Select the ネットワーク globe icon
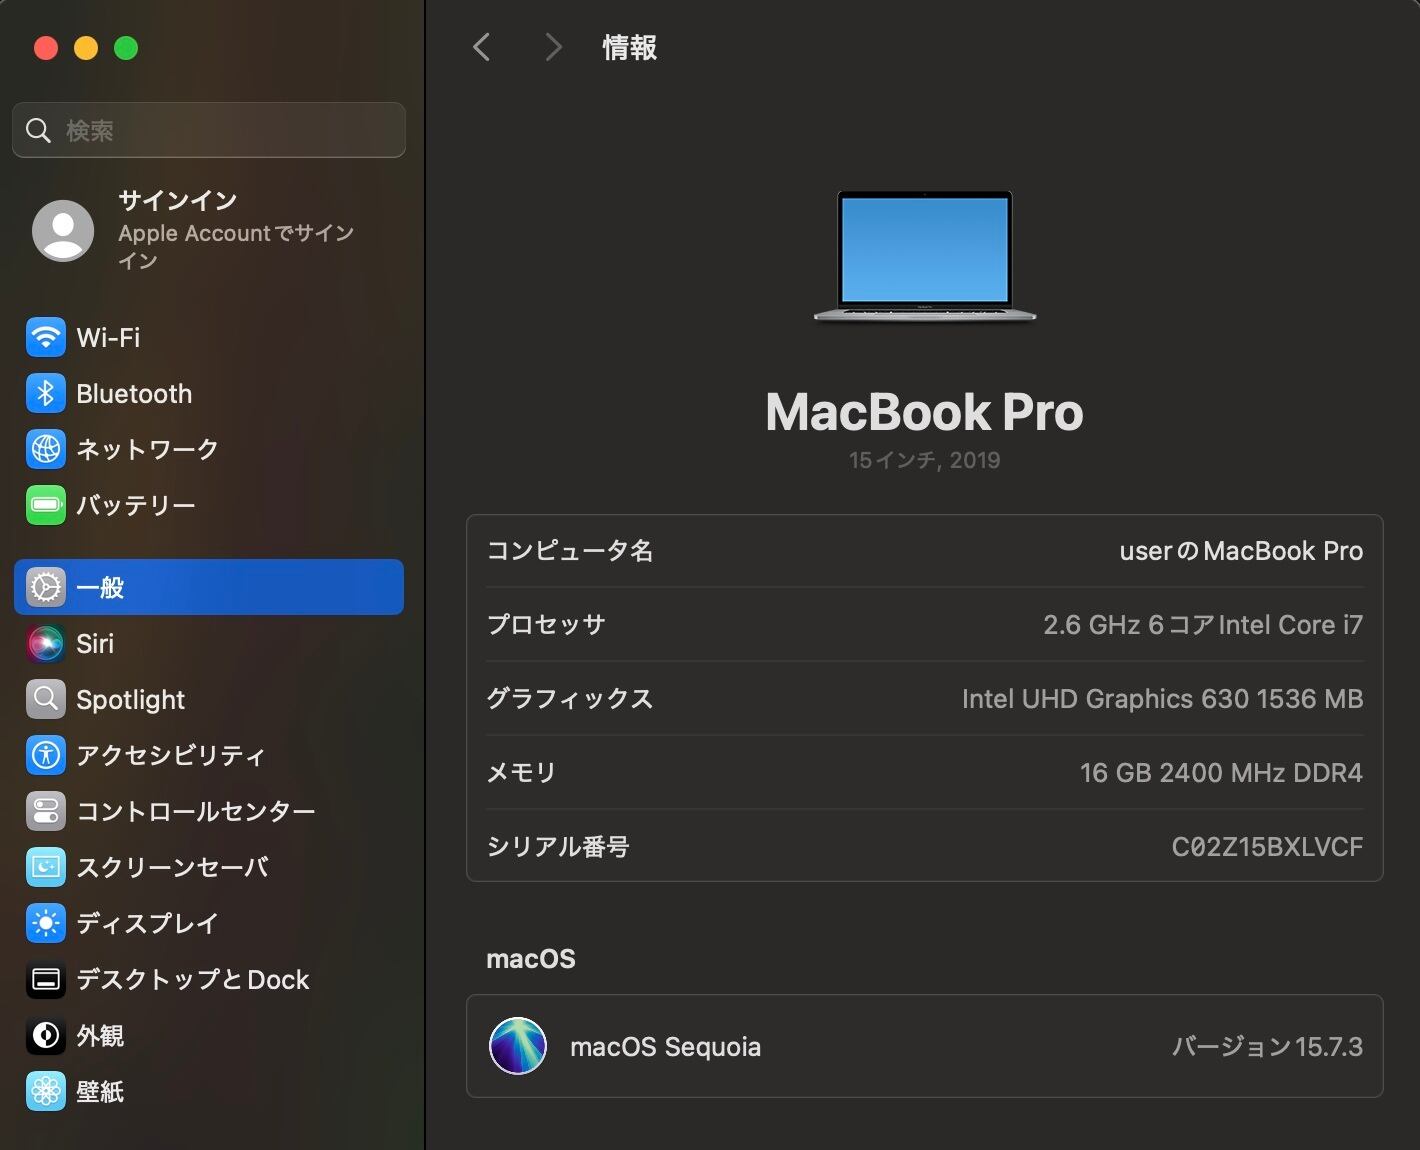 (x=46, y=450)
